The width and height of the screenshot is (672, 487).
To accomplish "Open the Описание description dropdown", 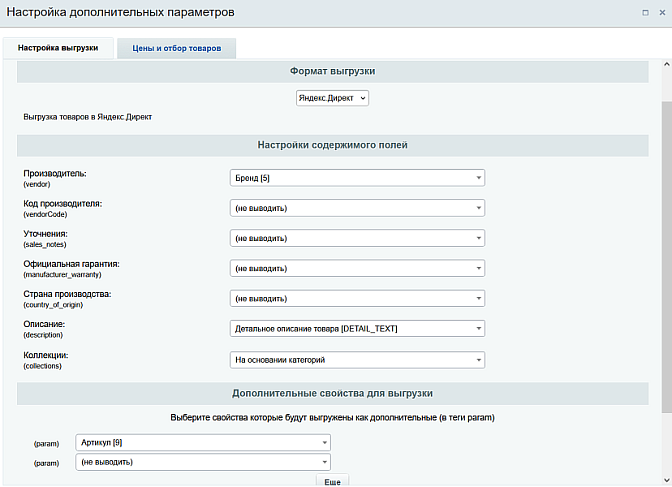I will [357, 328].
